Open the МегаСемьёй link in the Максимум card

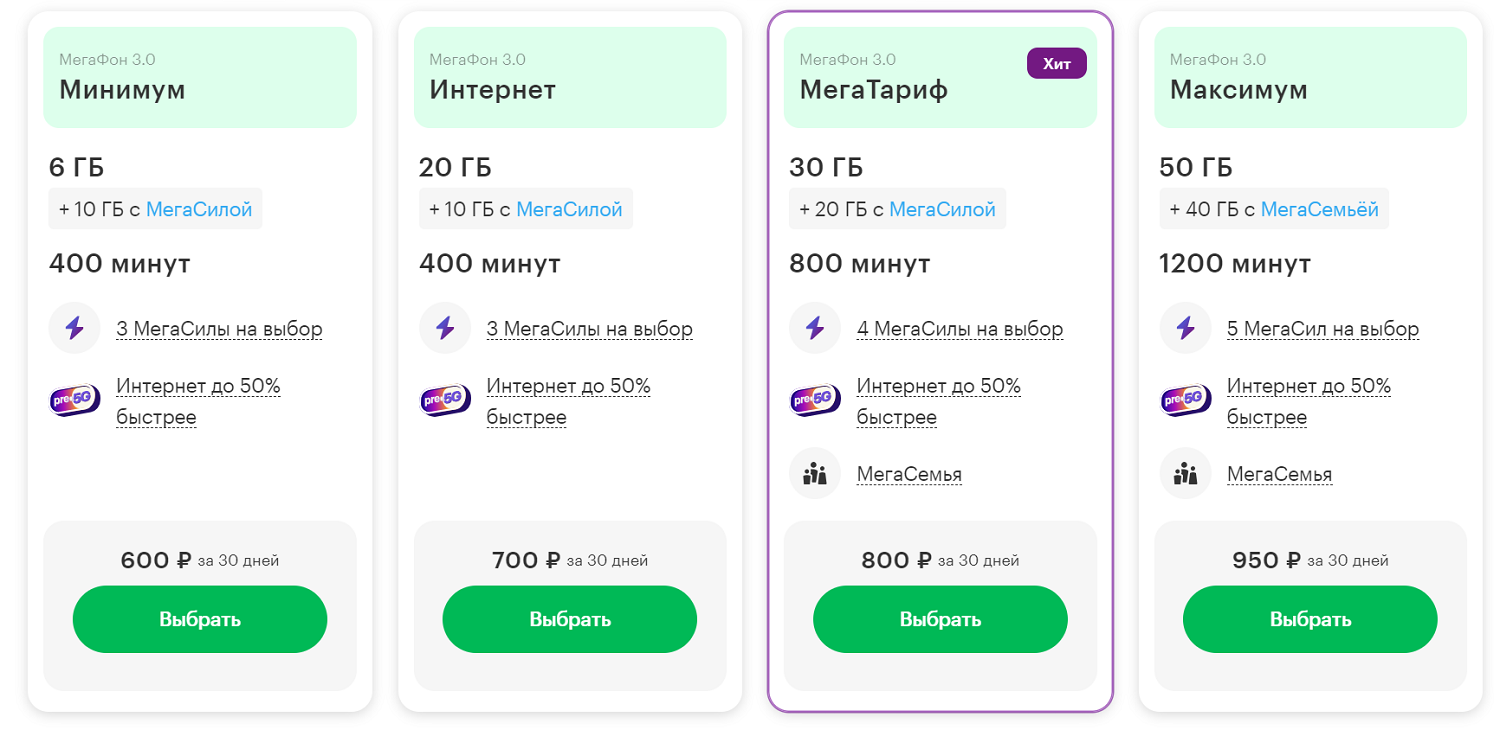tap(1320, 209)
